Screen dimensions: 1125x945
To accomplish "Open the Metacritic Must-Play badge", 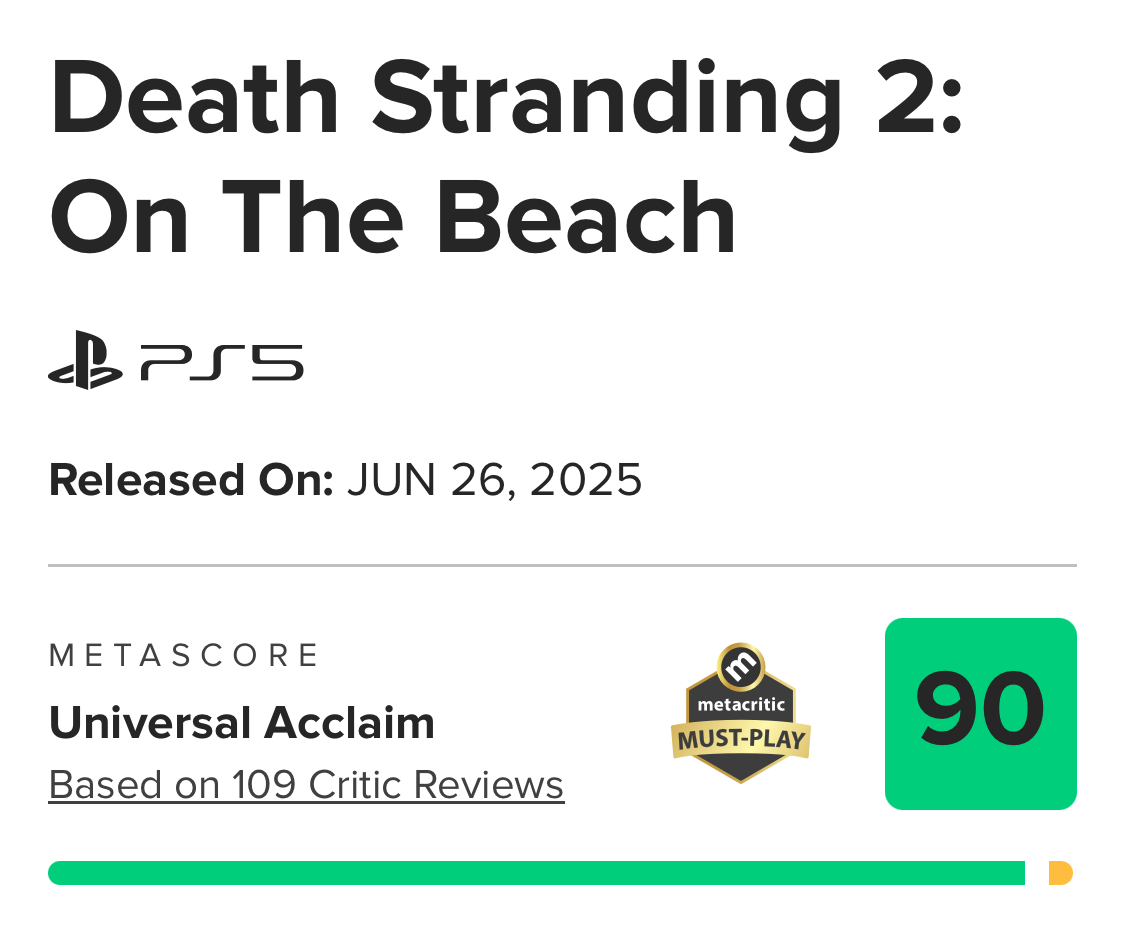I will point(741,713).
